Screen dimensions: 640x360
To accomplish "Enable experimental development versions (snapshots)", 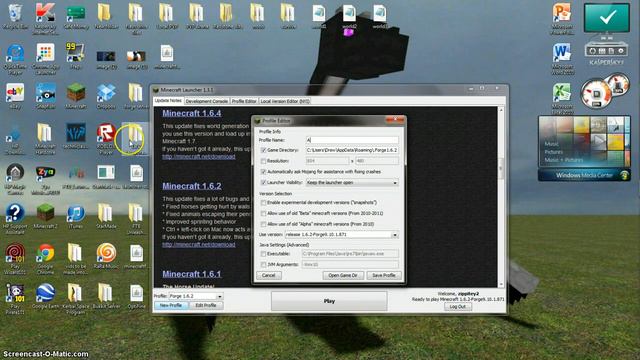I will click(x=263, y=202).
